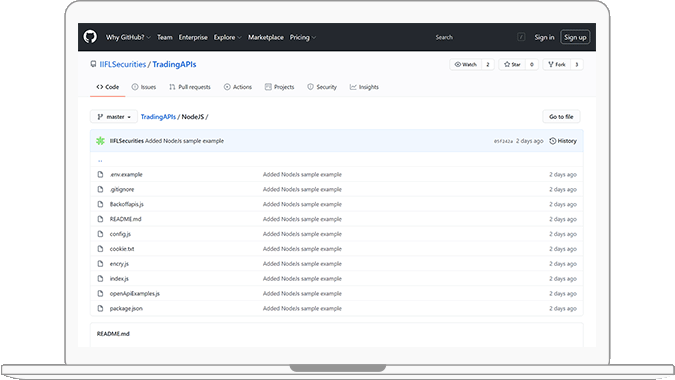
Task: Open the stargazers count showing 0
Action: (532, 65)
